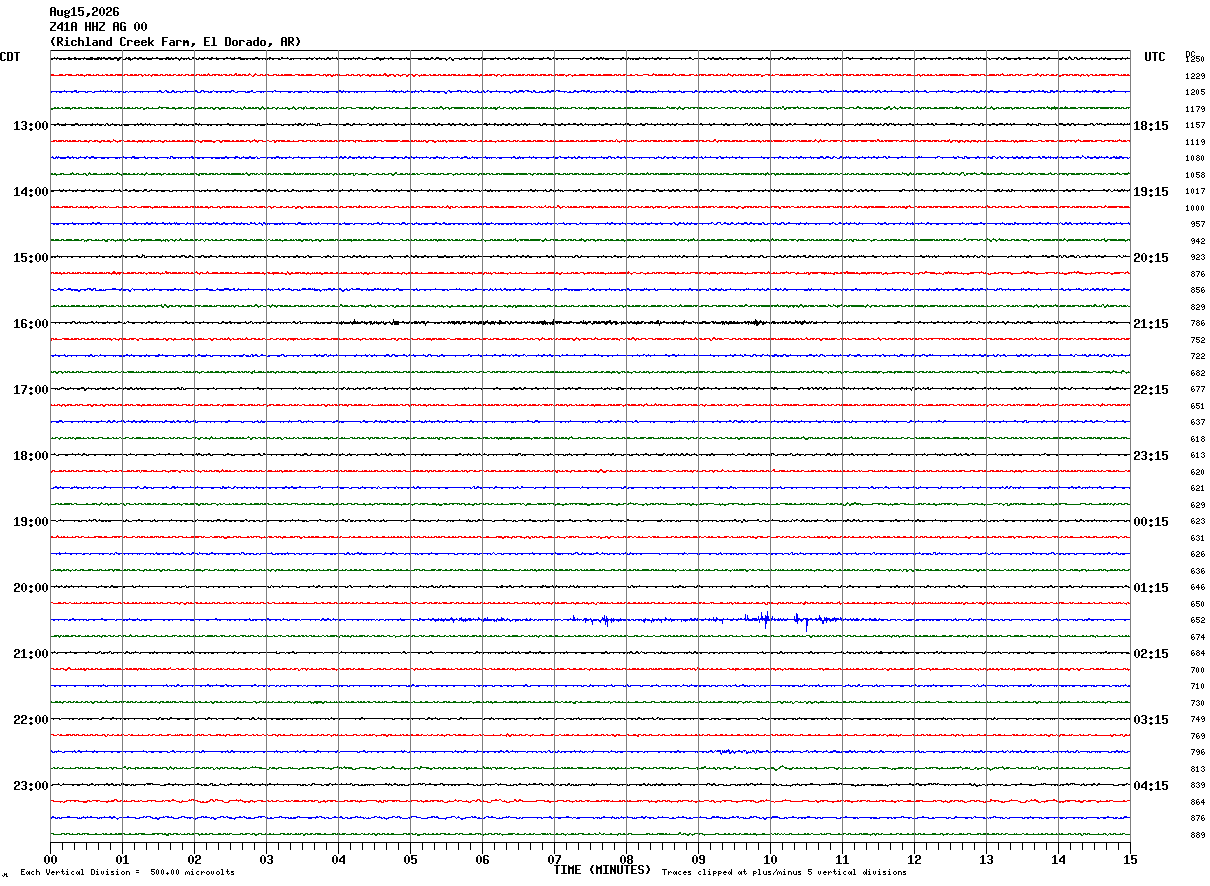Select the 13:00 CDT time label
The width and height of the screenshot is (1210, 886).
tap(30, 126)
